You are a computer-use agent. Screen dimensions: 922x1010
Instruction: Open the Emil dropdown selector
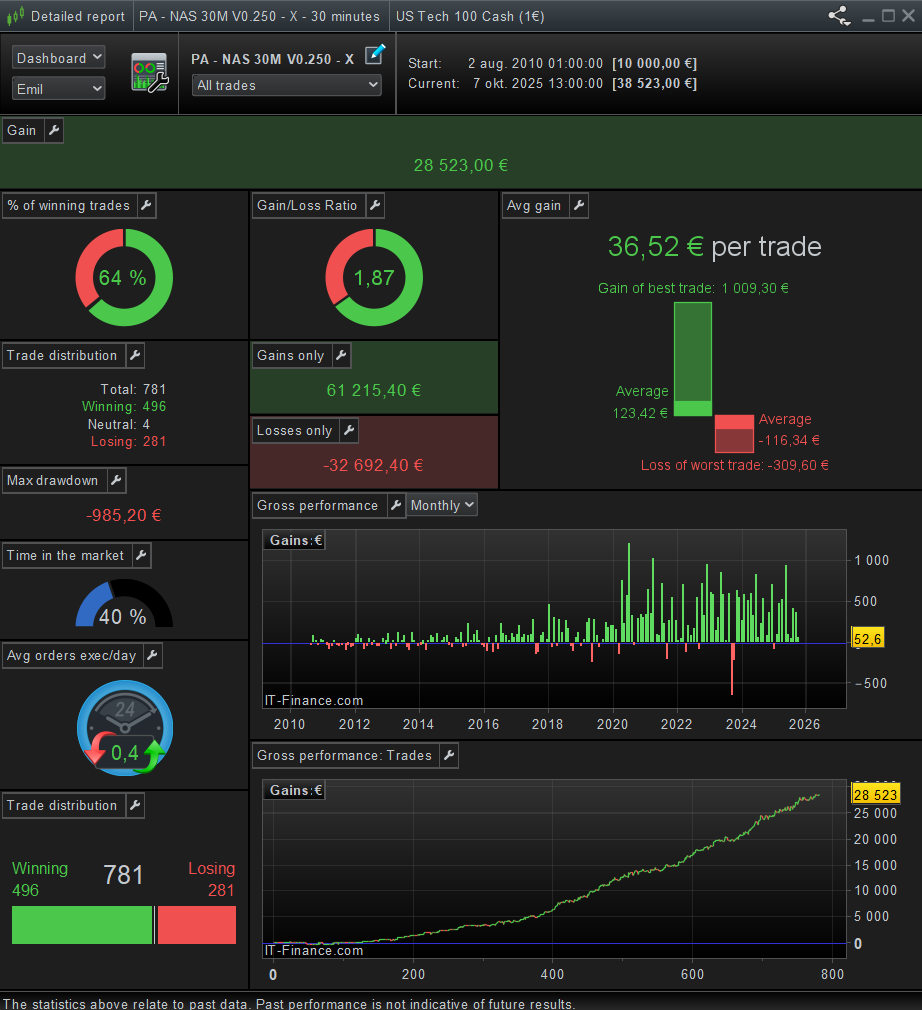tap(59, 89)
